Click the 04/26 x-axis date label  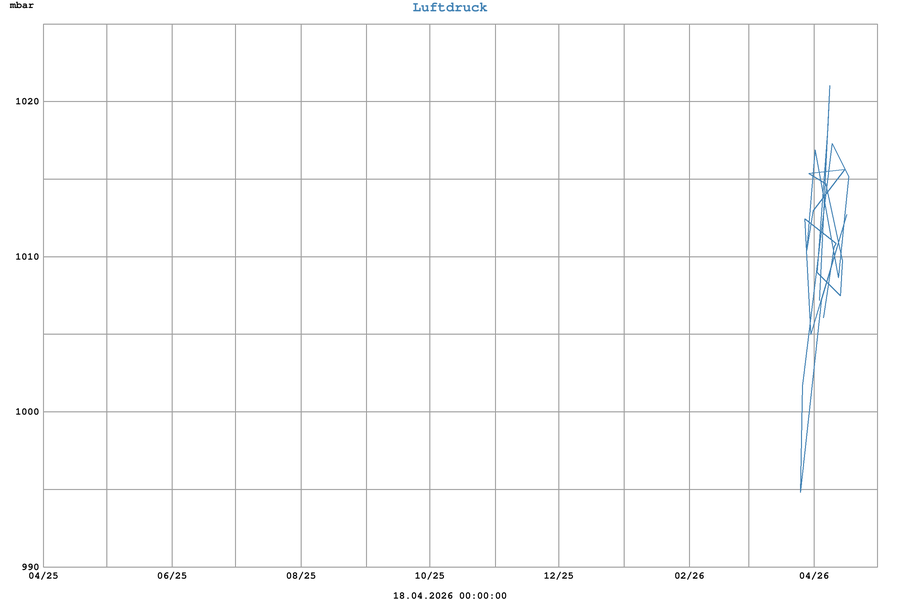pos(814,576)
